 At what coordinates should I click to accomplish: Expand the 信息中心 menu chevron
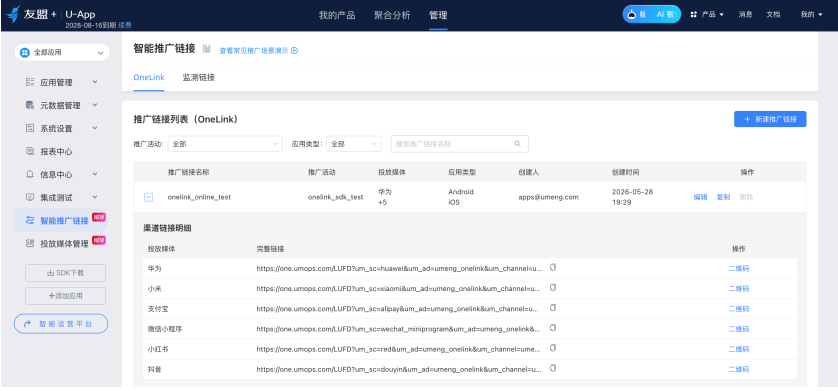[x=95, y=174]
